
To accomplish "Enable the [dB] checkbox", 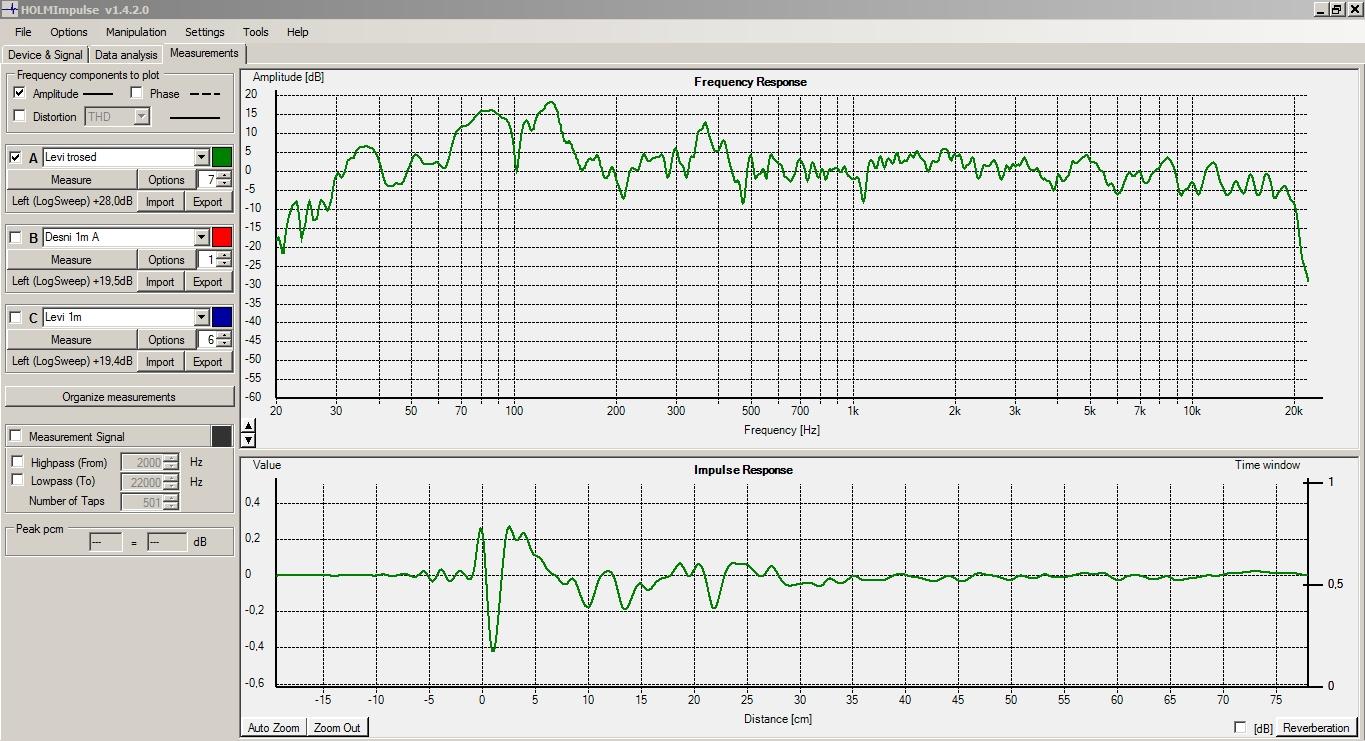I will click(1240, 728).
